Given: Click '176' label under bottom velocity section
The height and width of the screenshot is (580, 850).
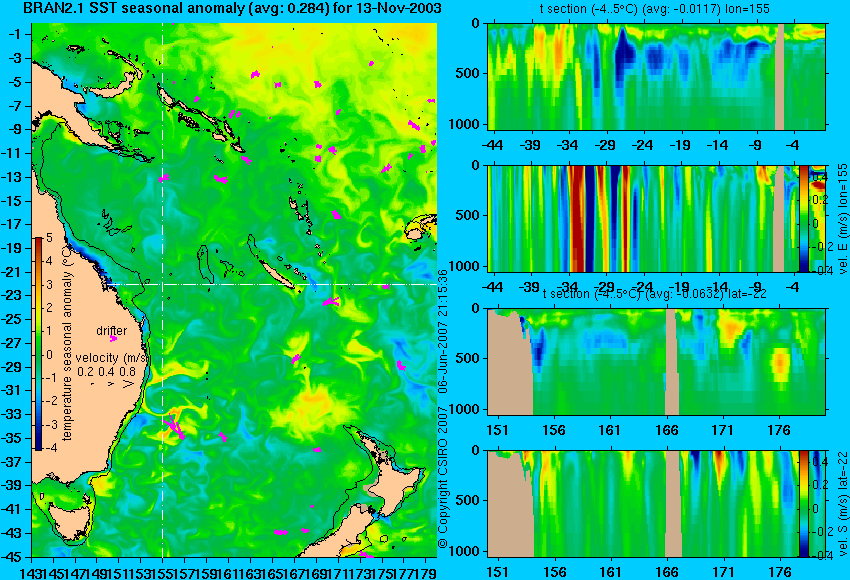Looking at the screenshot, I should [780, 572].
